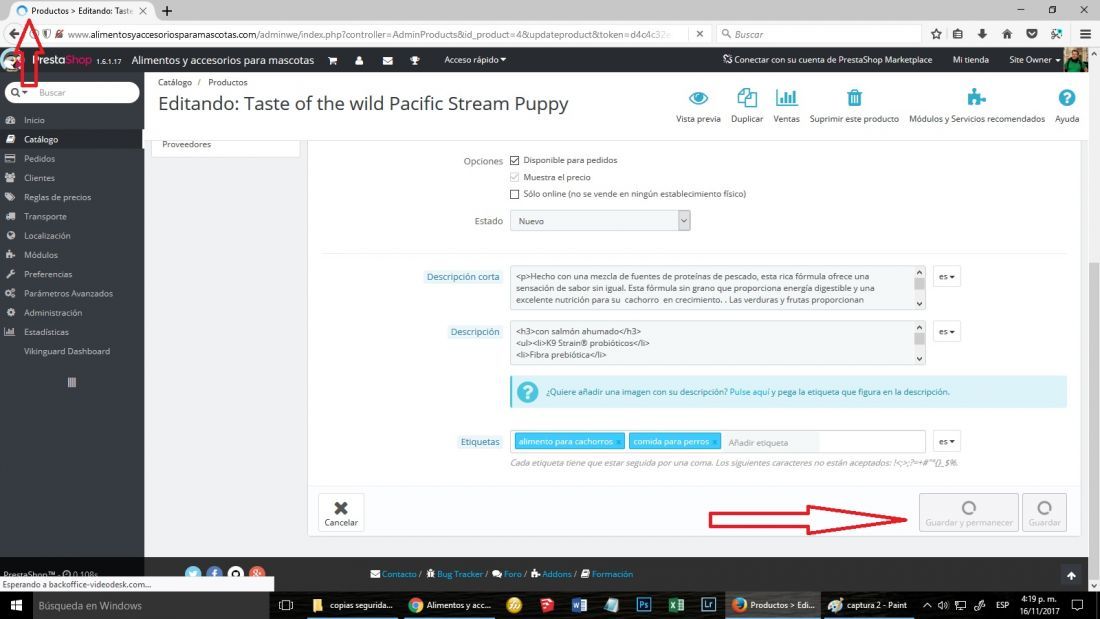Click the Google Plus icon in footer
Screen dimensions: 1100x619
point(257,574)
